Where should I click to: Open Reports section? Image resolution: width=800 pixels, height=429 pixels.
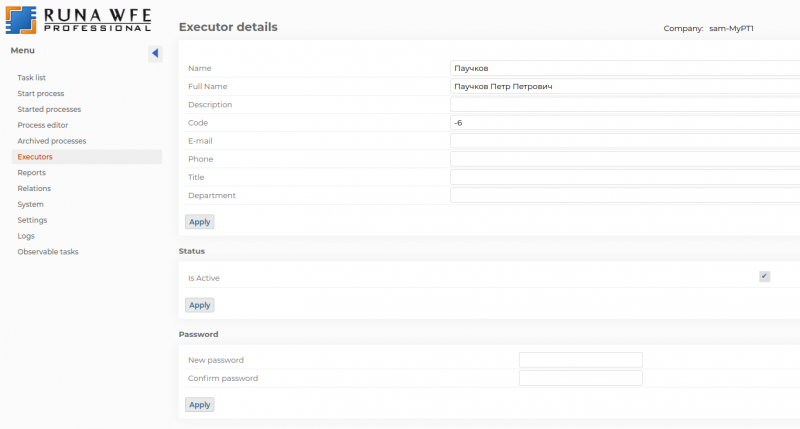click(x=32, y=172)
